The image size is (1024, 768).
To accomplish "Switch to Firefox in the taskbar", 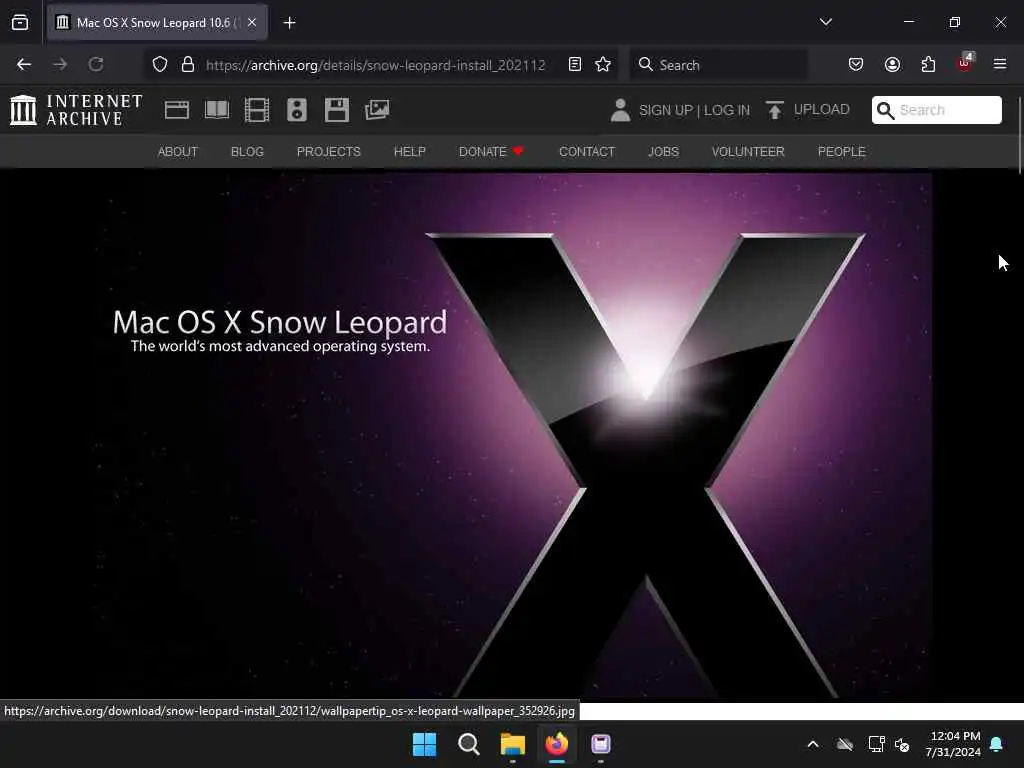I will 557,744.
